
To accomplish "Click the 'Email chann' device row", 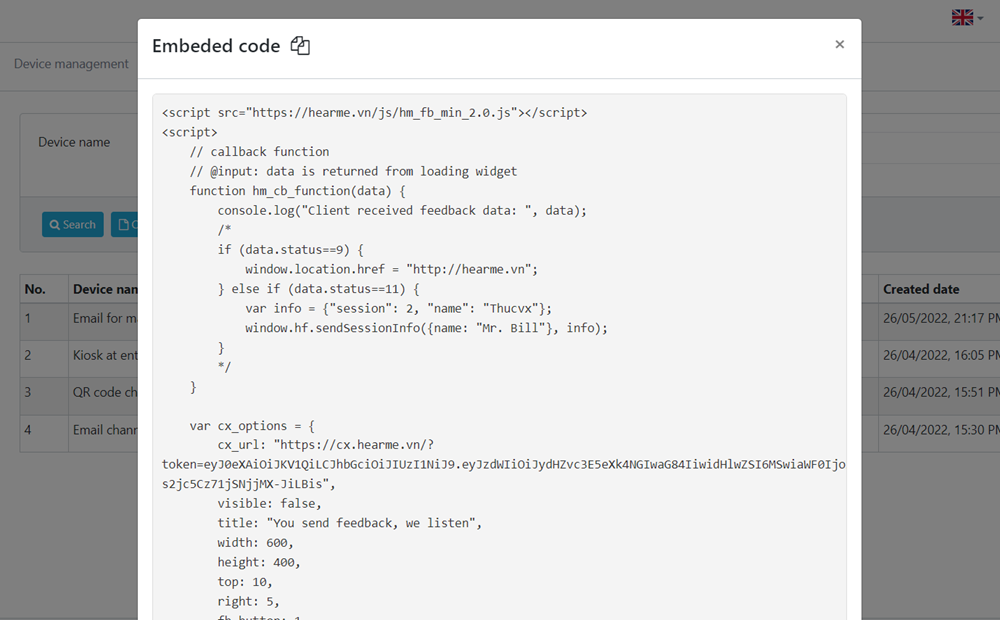I will pyautogui.click(x=105, y=430).
